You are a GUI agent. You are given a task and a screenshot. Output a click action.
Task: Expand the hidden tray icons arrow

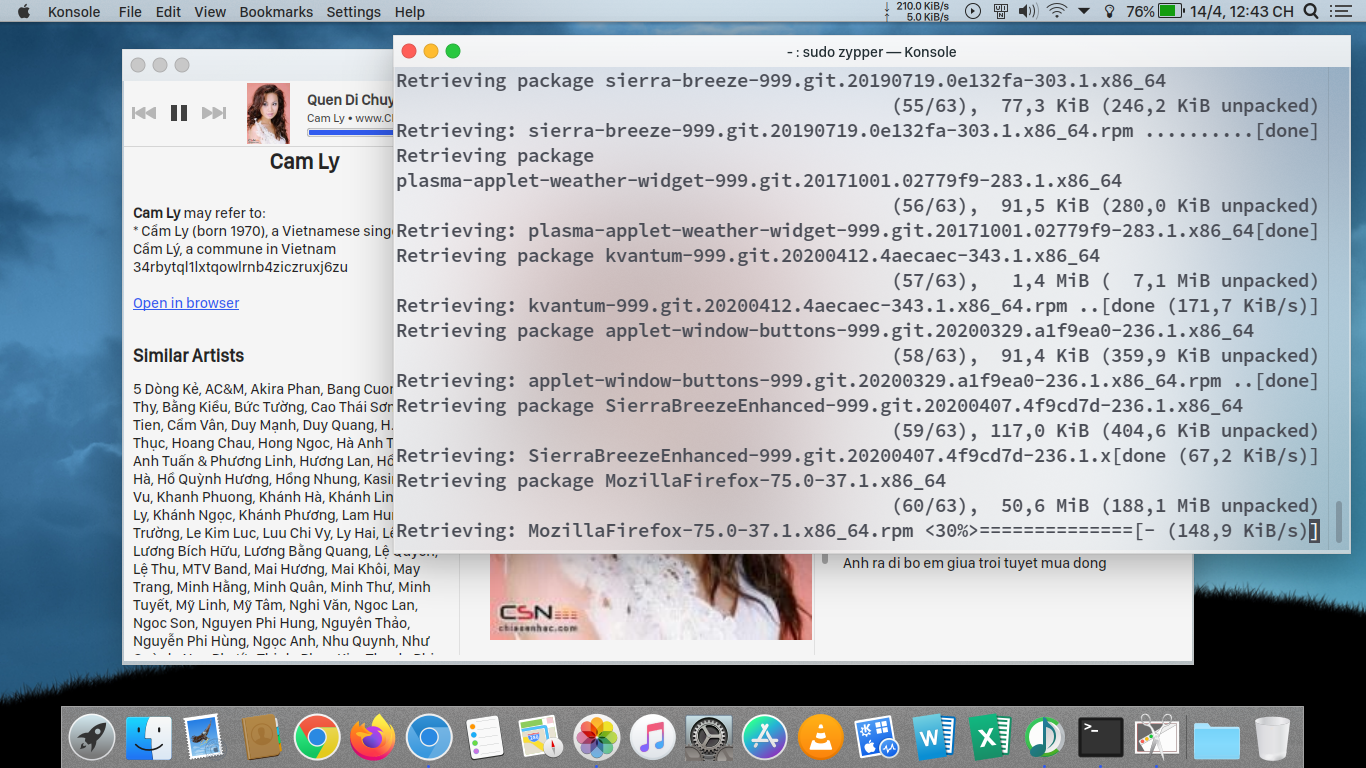point(1084,12)
